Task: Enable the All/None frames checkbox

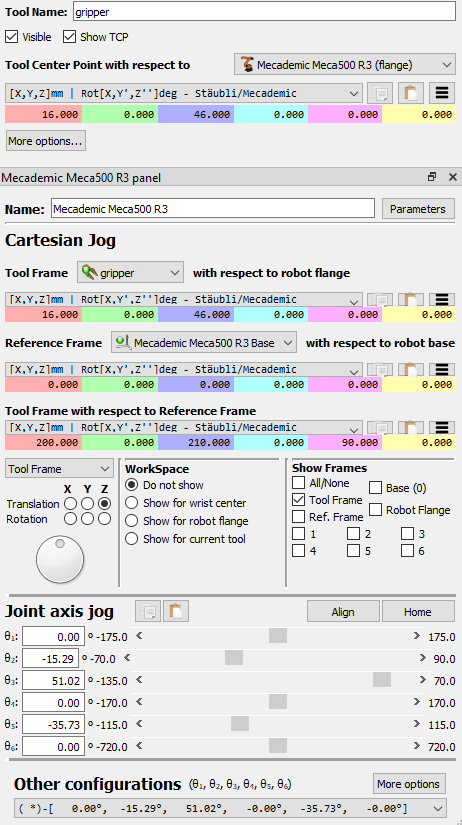Action: pos(298,482)
